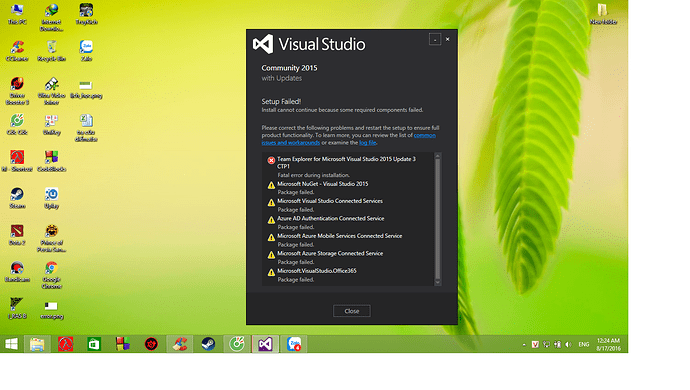Click the Windows Start button
The width and height of the screenshot is (690, 390).
click(11, 344)
